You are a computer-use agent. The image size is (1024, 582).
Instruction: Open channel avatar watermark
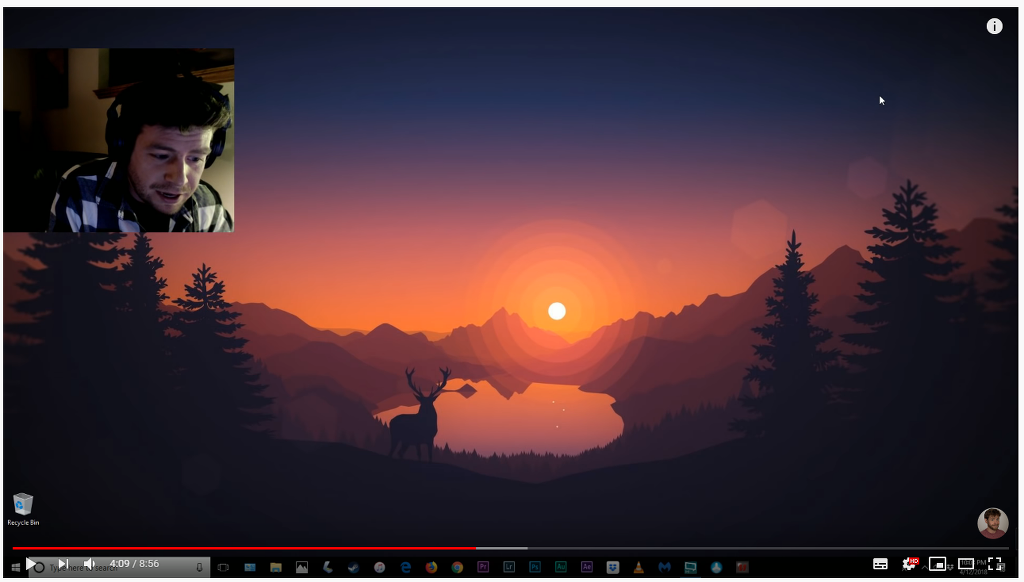[993, 523]
